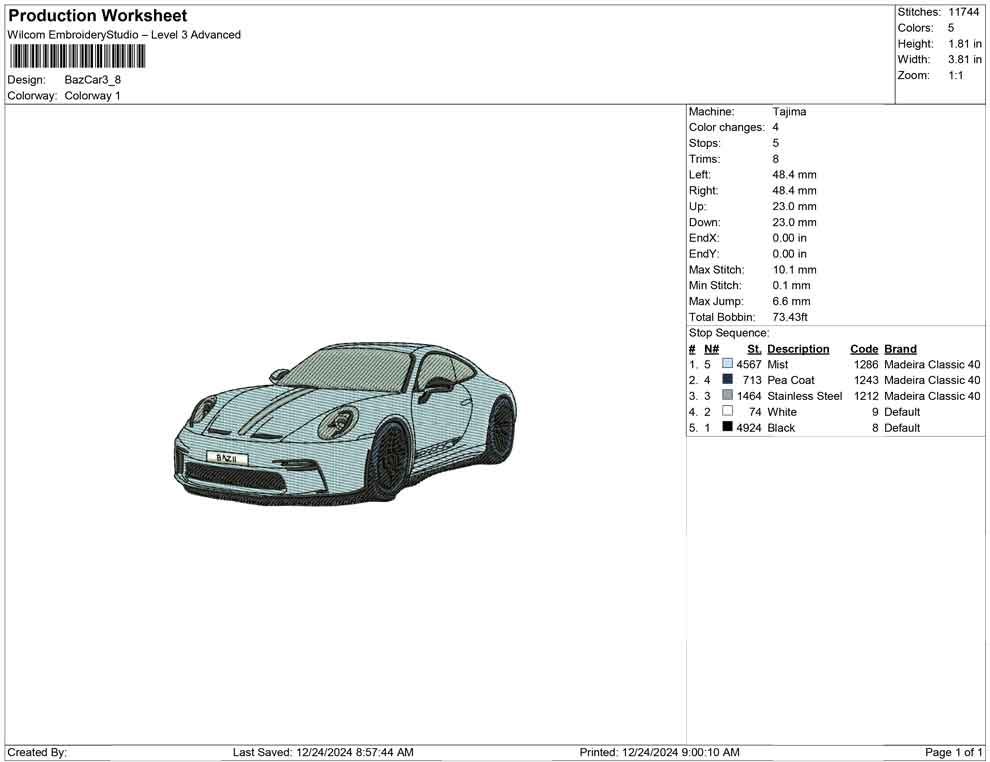Click the Pea Coat color swatch
The image size is (990, 762).
(x=727, y=381)
